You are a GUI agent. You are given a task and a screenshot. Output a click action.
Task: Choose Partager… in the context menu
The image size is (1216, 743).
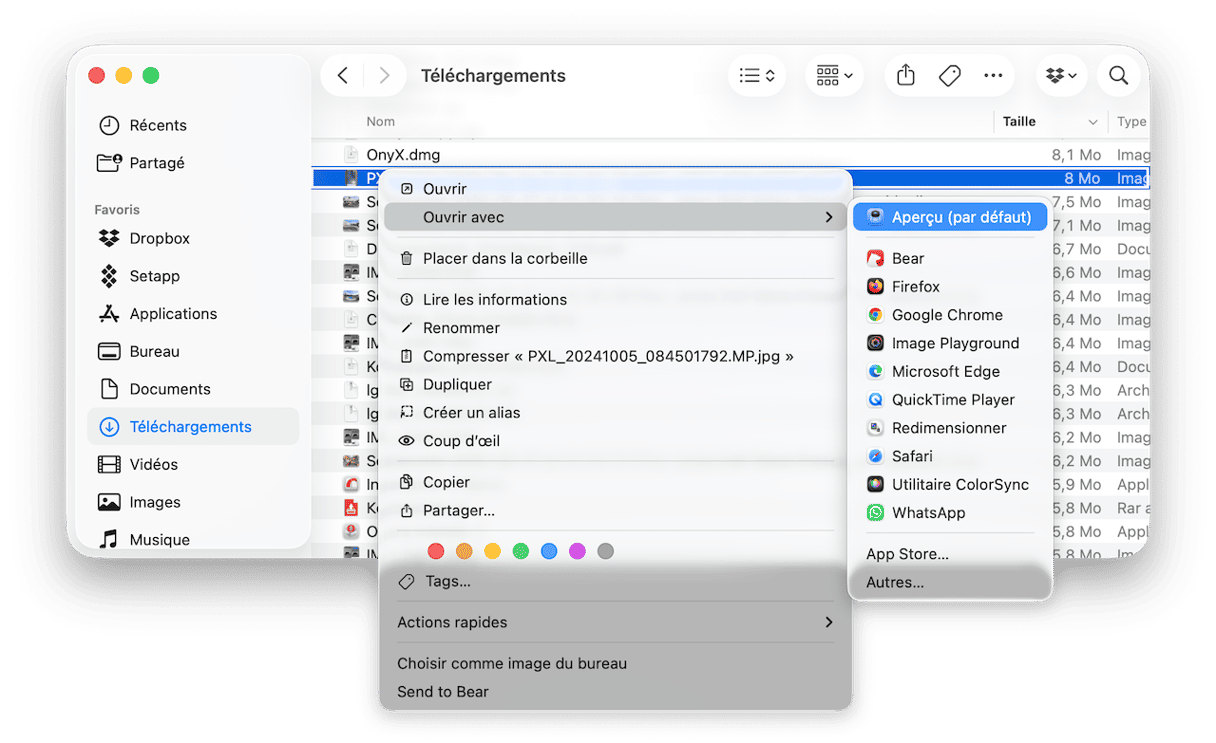615,510
